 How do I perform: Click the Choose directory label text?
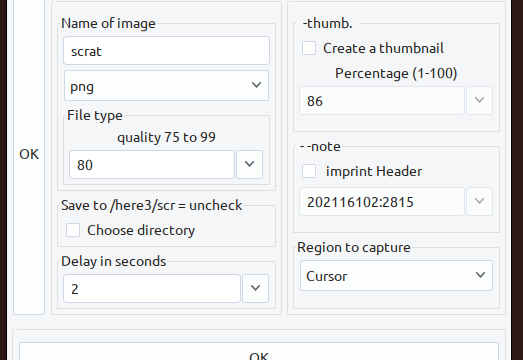tap(141, 231)
